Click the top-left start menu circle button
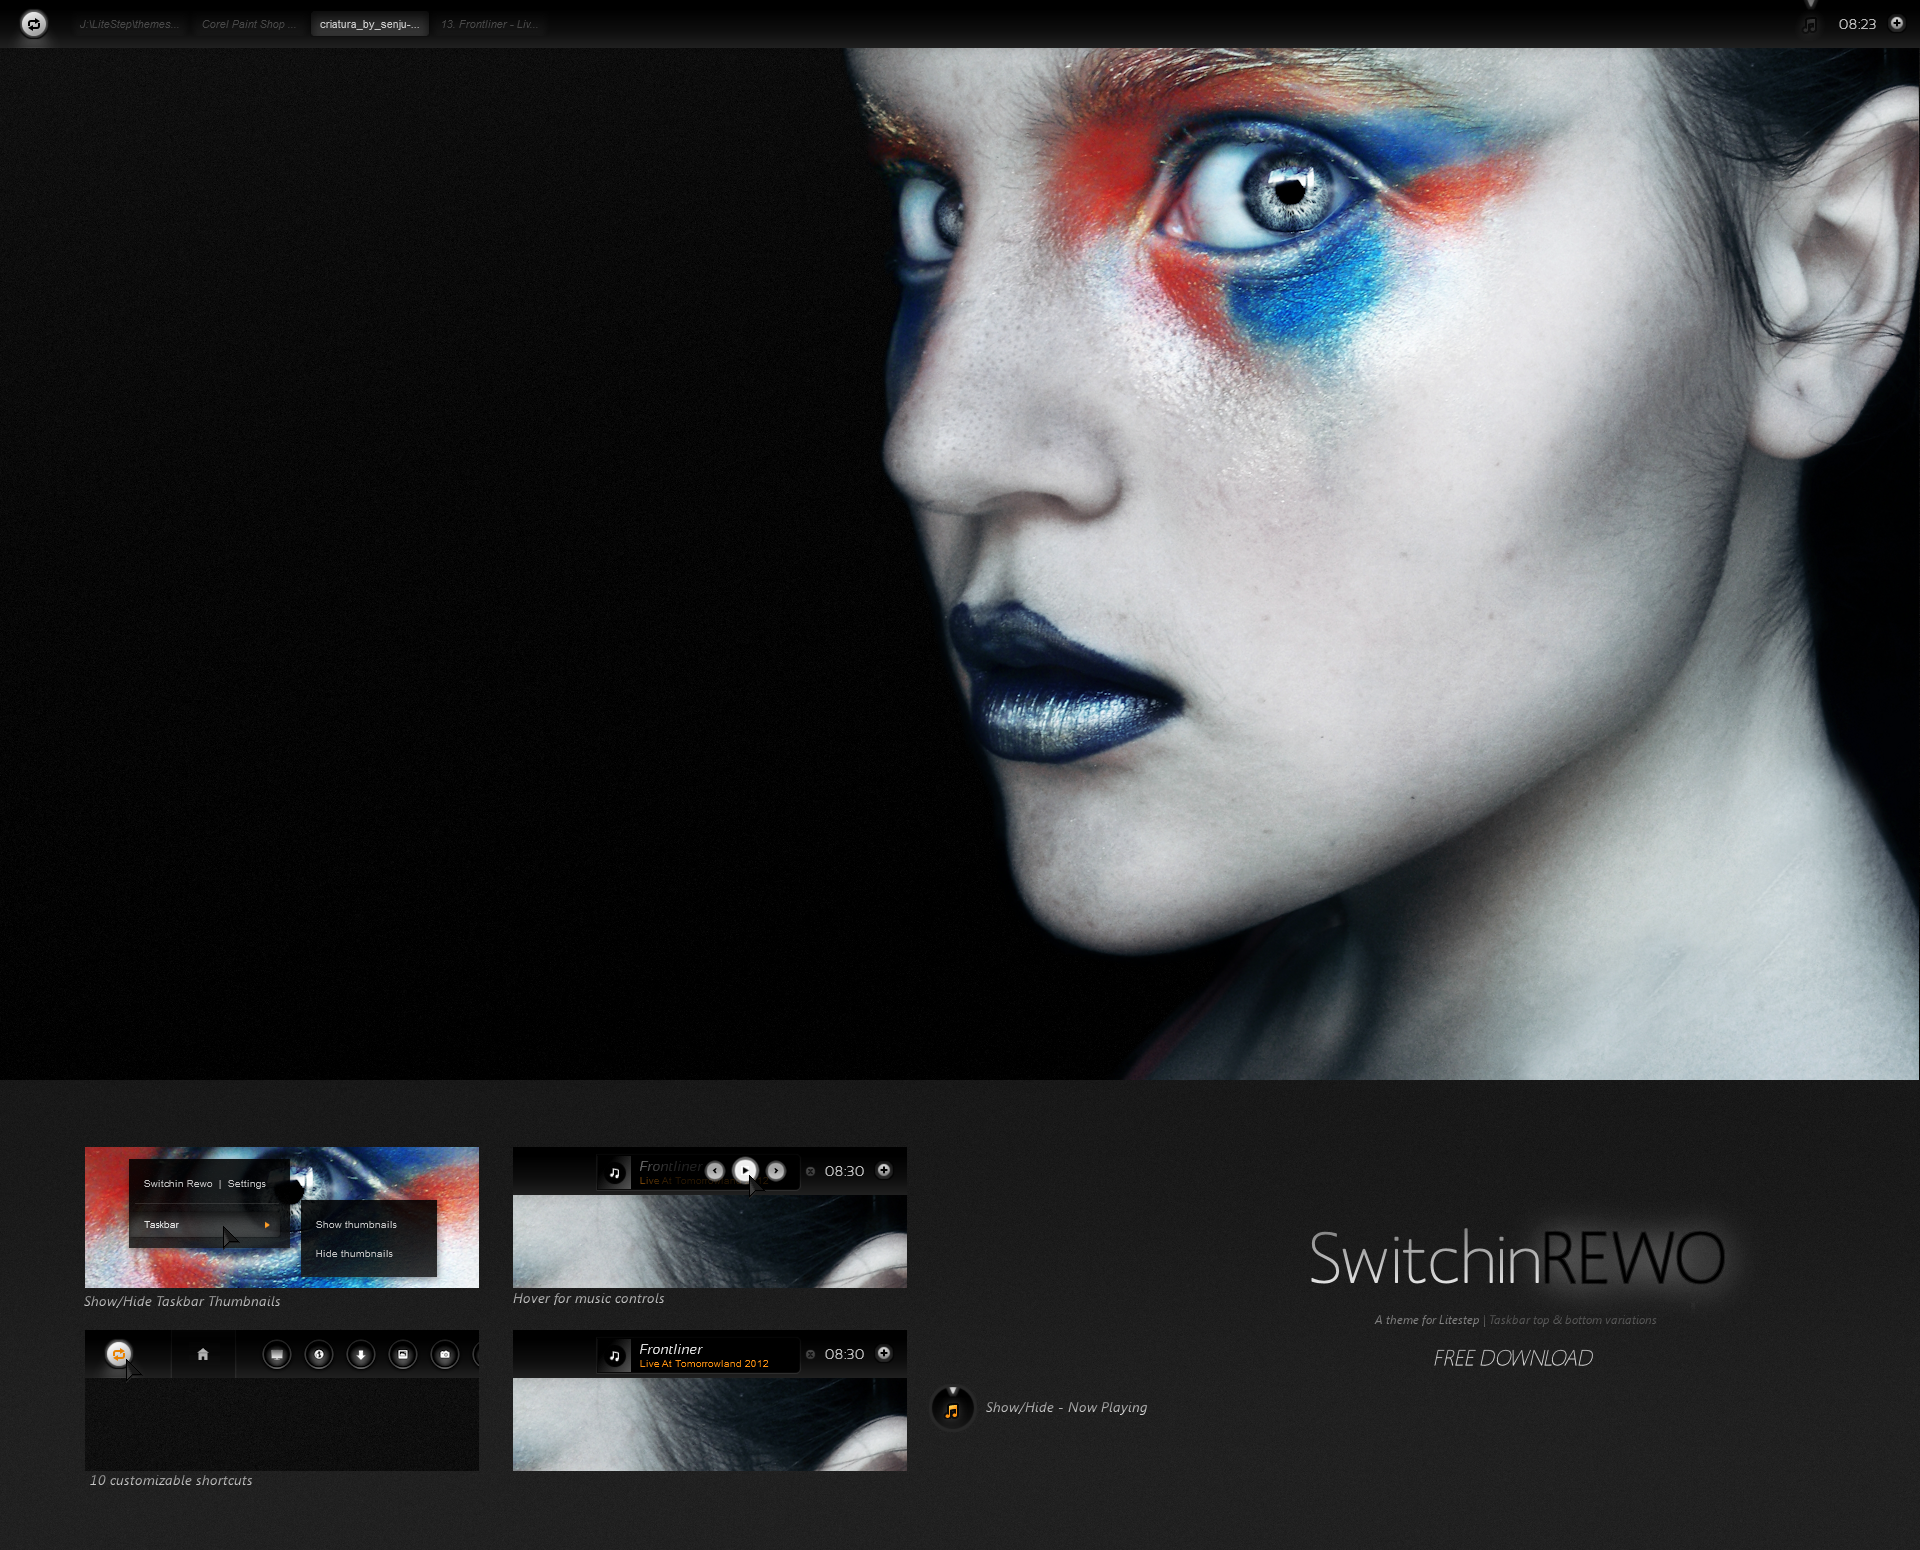1920x1550 pixels. tap(34, 24)
